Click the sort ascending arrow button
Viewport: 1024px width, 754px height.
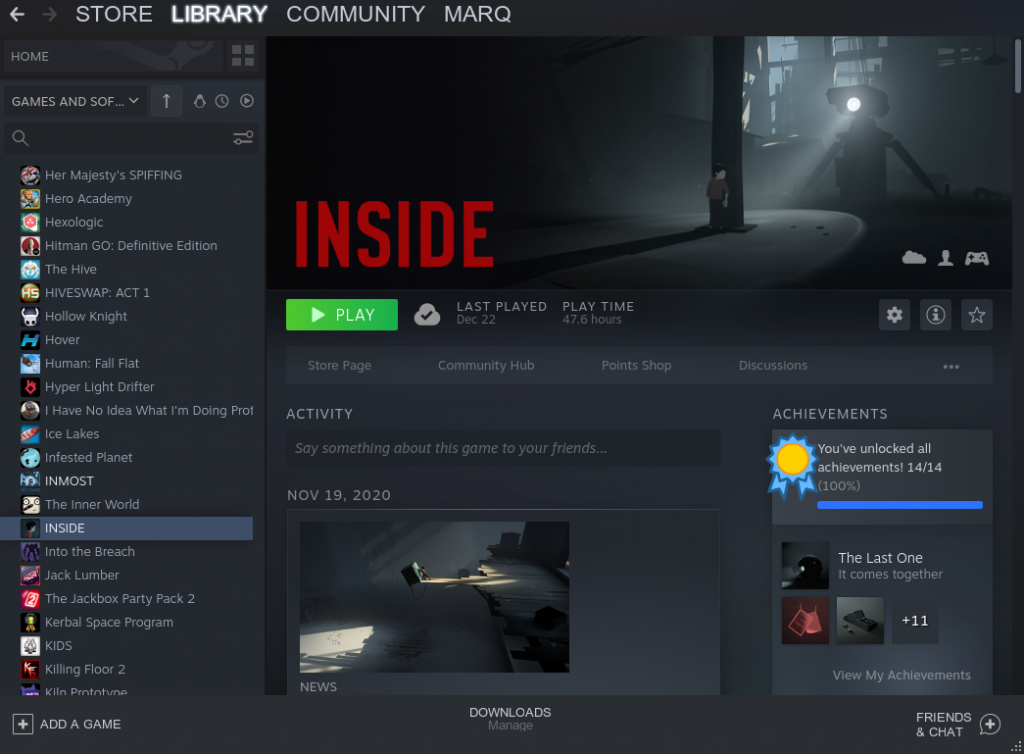click(167, 101)
